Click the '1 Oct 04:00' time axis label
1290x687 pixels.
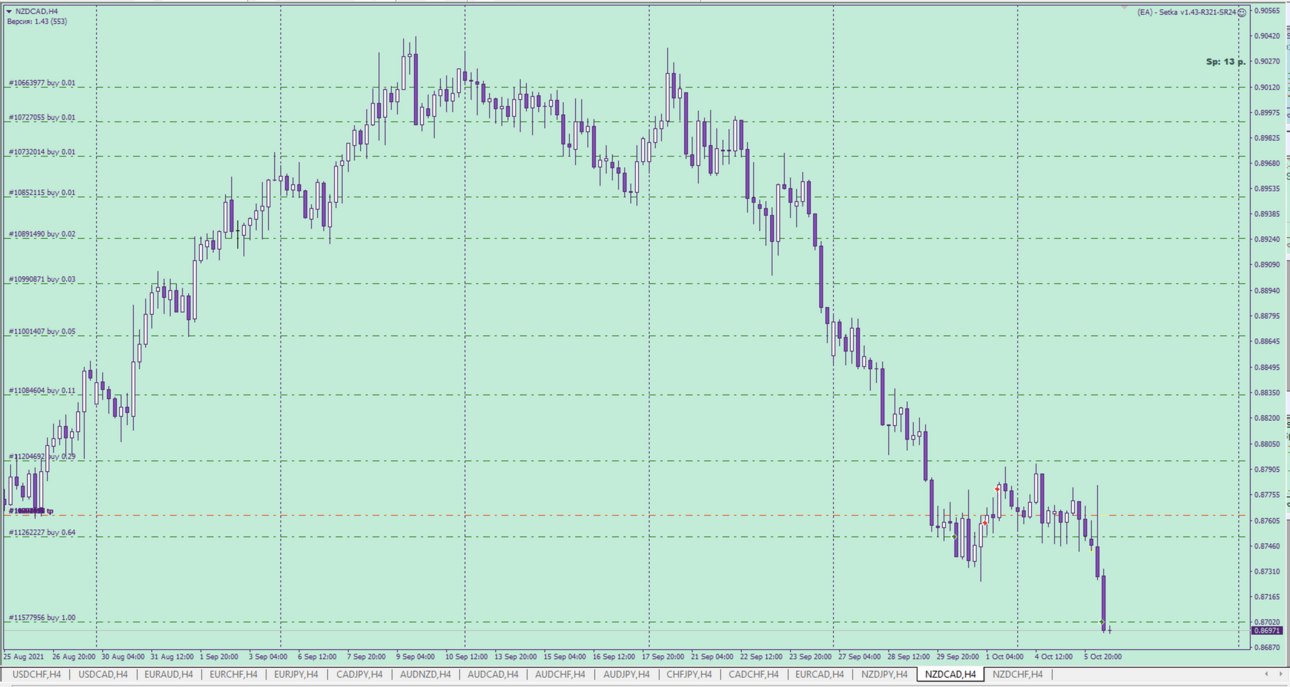(1004, 657)
